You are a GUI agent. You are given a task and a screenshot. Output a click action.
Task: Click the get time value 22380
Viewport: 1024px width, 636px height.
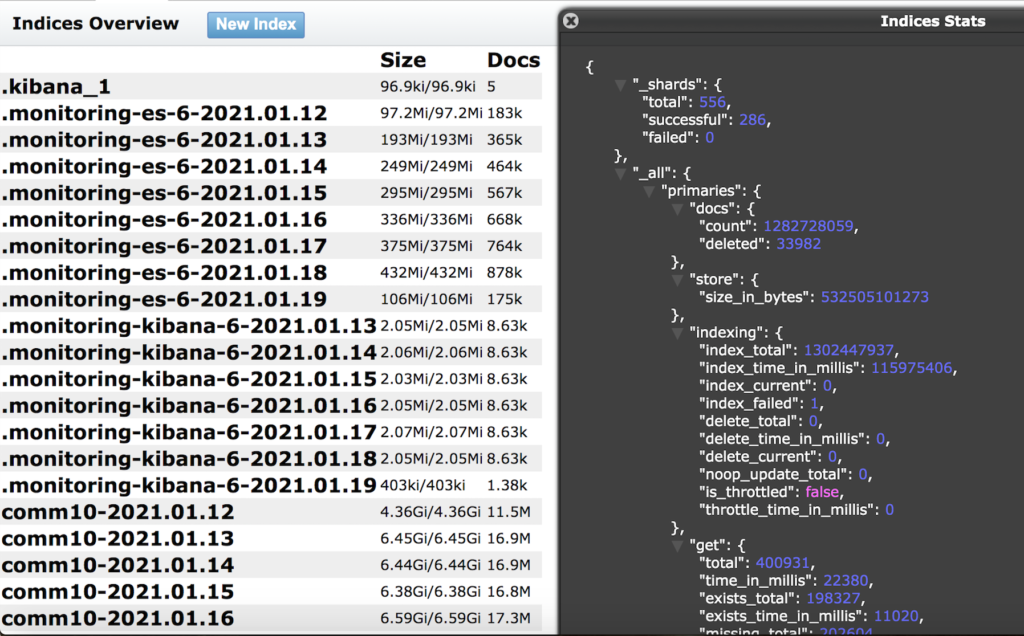pyautogui.click(x=846, y=581)
